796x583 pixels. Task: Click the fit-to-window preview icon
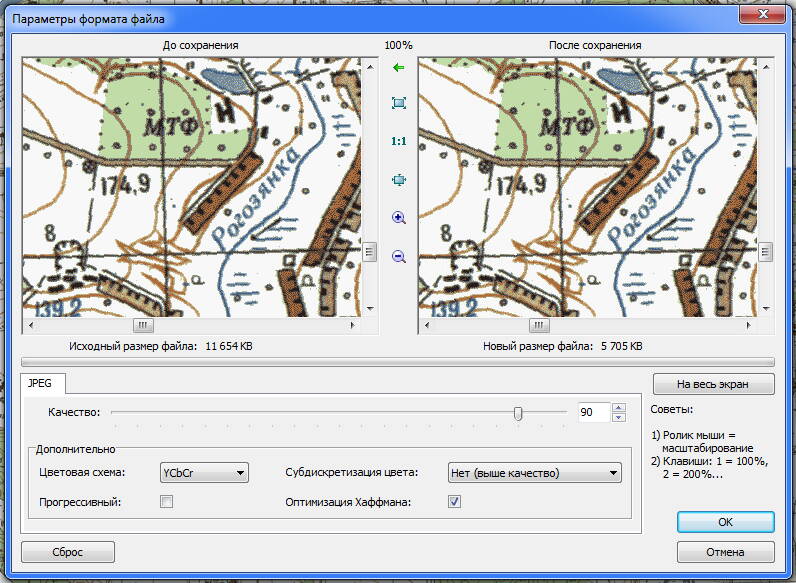(398, 103)
